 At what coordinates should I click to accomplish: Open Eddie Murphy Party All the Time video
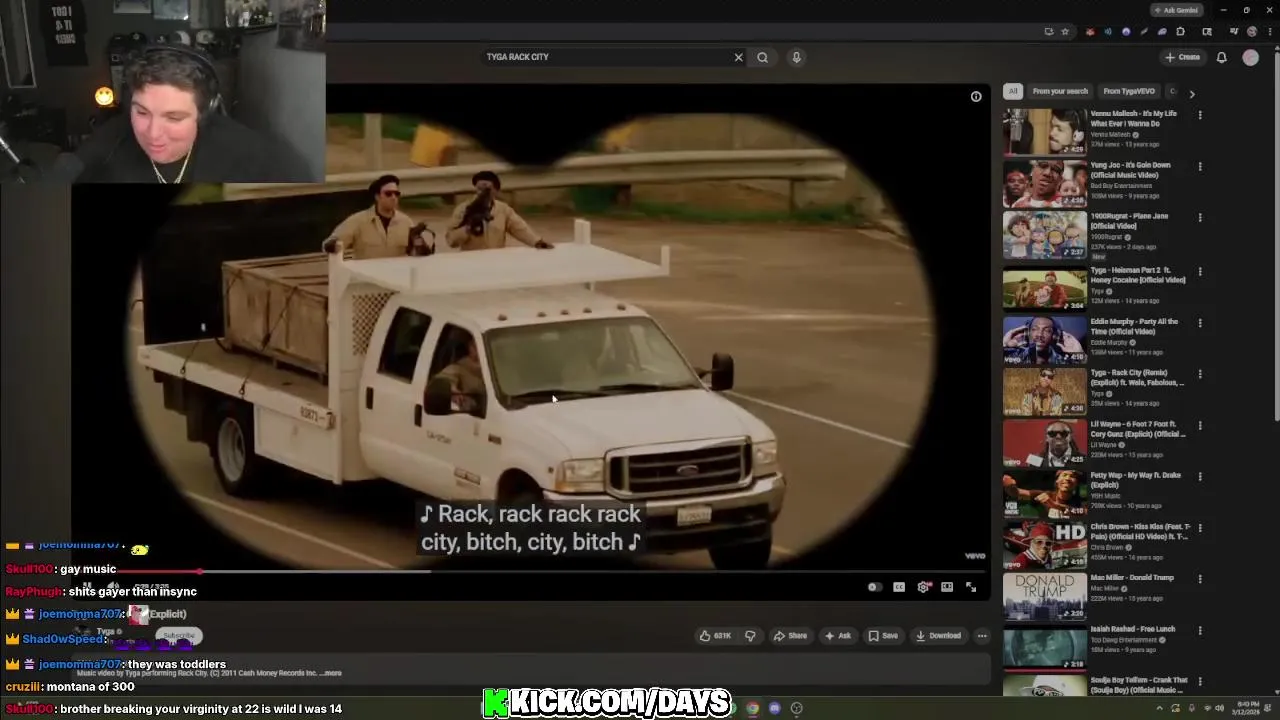[1045, 339]
